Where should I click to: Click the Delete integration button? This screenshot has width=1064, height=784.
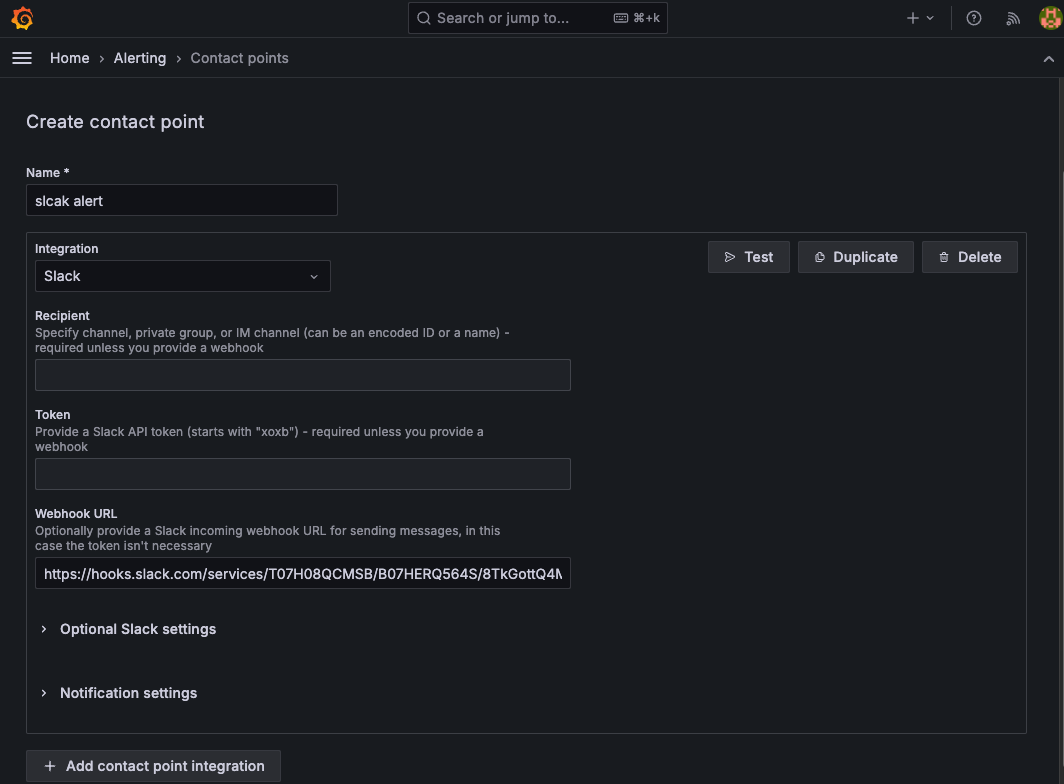click(970, 257)
